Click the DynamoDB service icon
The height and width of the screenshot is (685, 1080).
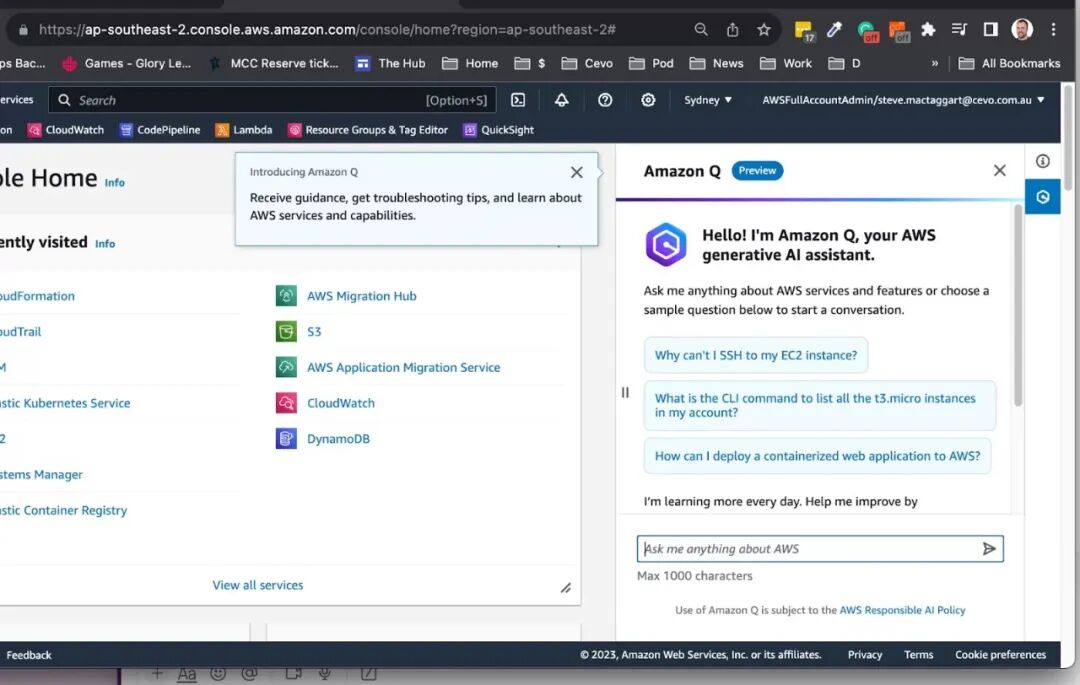(x=286, y=439)
